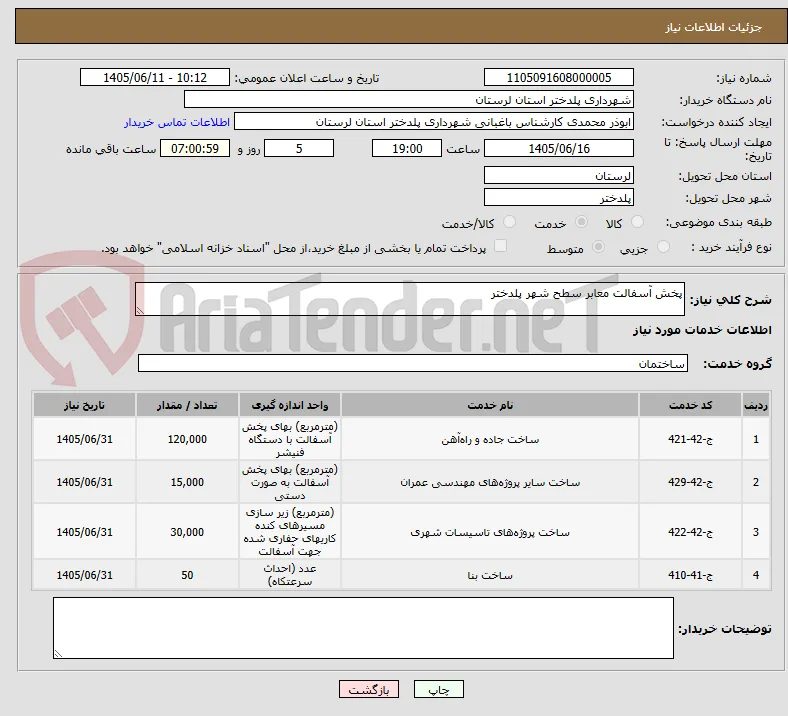
Task: Toggle Islamic treasury payment checkbox
Action: tap(500, 246)
